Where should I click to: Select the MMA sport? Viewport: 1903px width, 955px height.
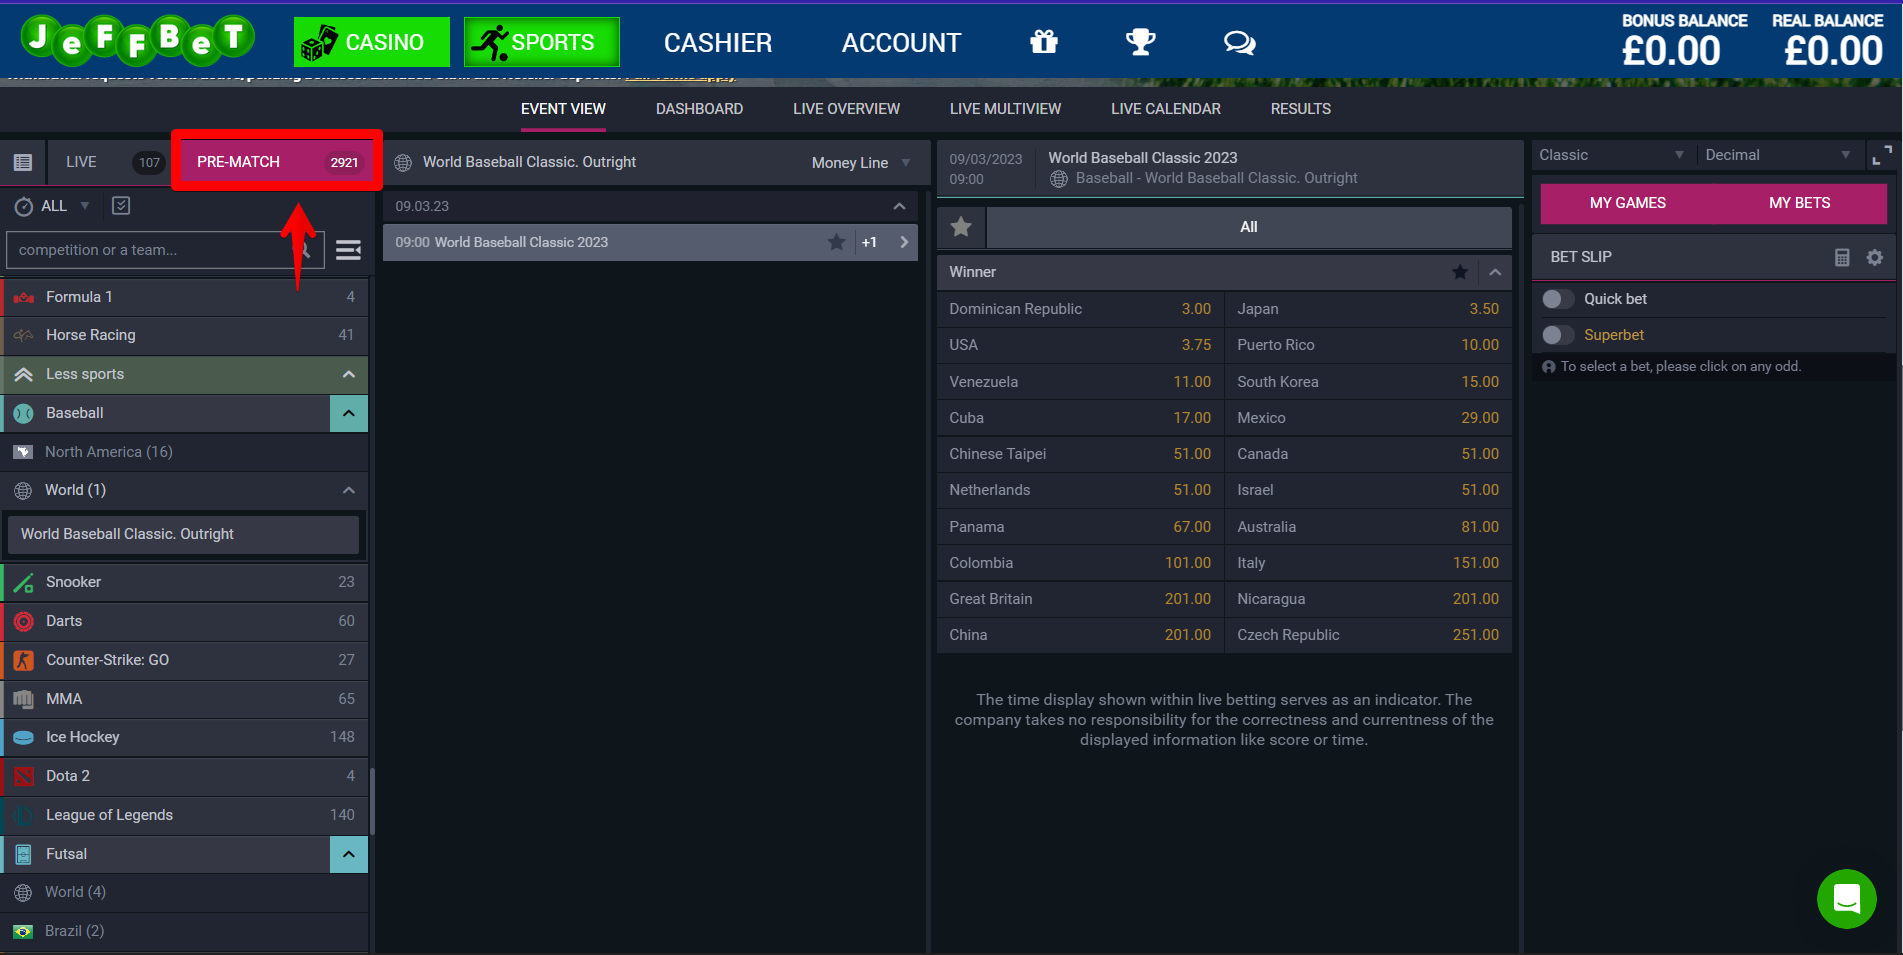click(185, 699)
